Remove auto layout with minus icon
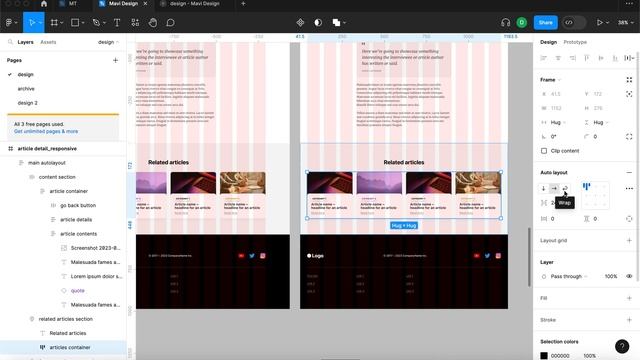 point(629,173)
